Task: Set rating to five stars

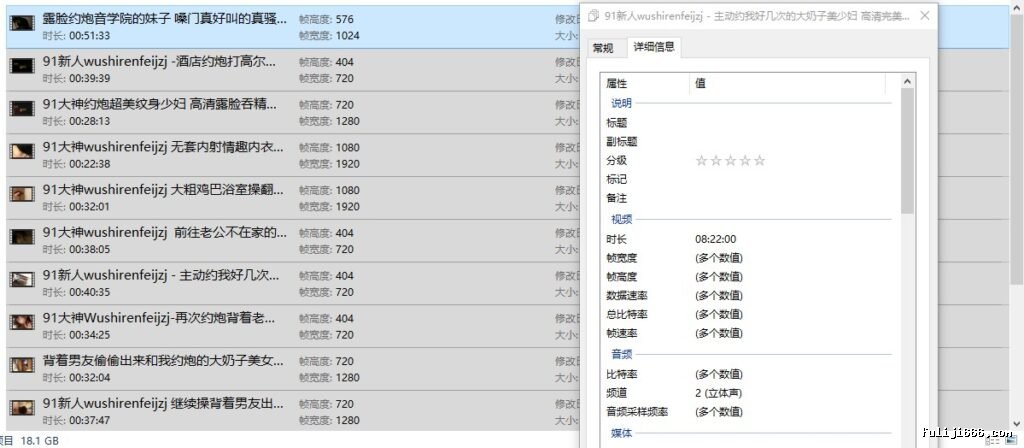Action: click(x=759, y=161)
